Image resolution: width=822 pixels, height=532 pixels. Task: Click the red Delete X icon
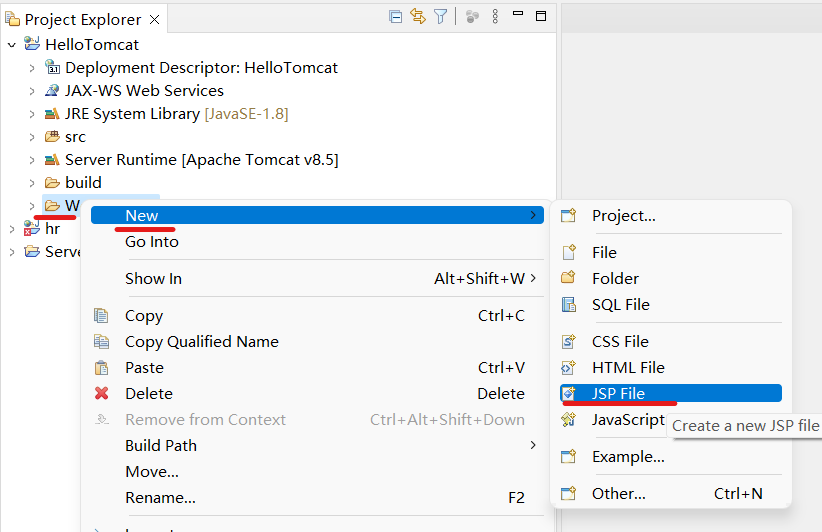[x=101, y=393]
